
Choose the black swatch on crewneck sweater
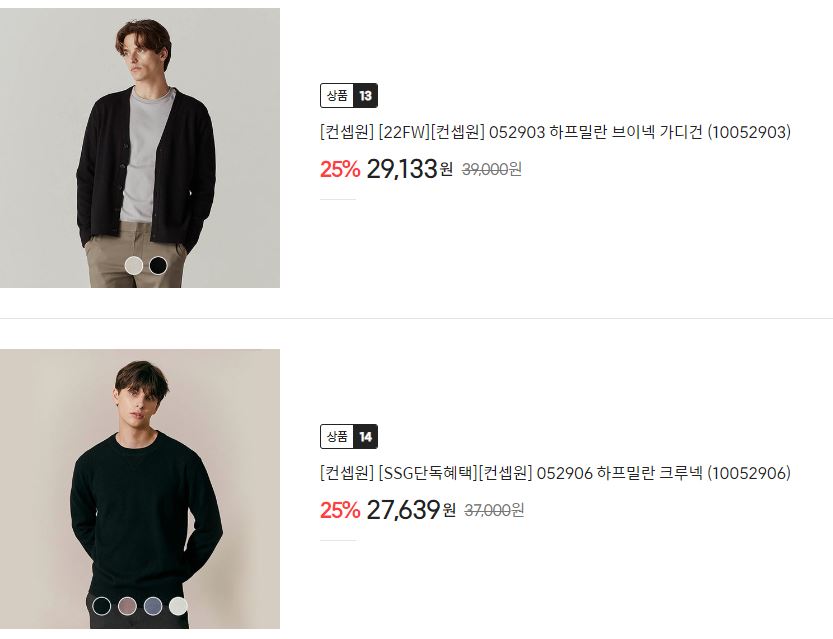[101, 606]
